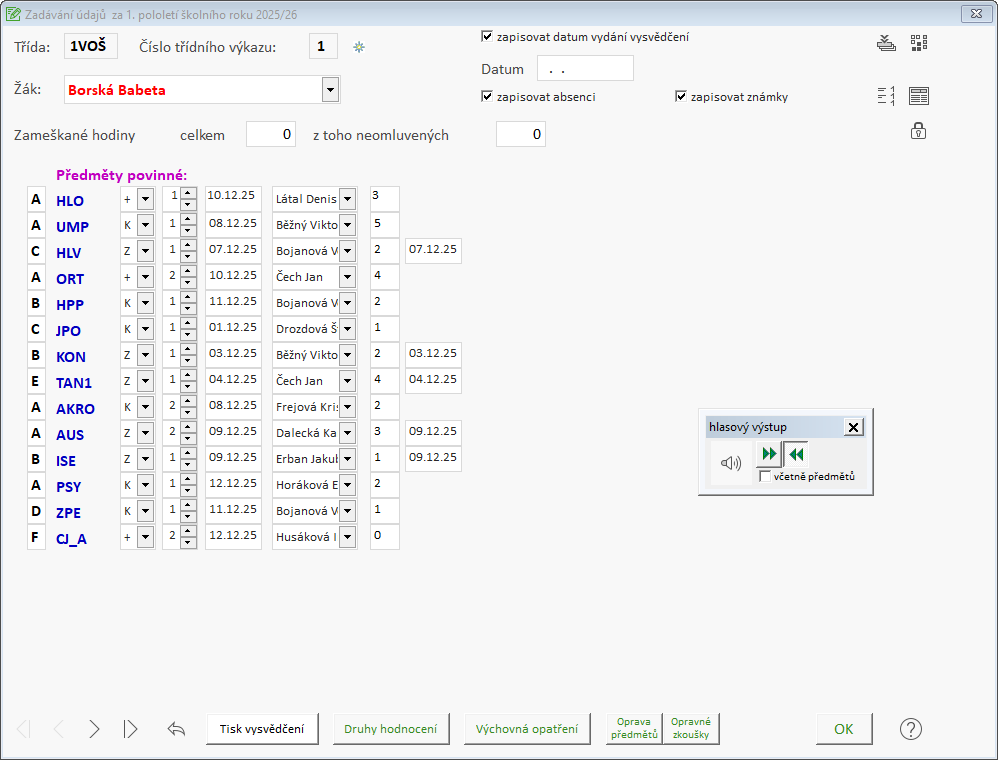Click the green asterisk next to class report number
Screen dimensions: 998x760
tap(360, 47)
